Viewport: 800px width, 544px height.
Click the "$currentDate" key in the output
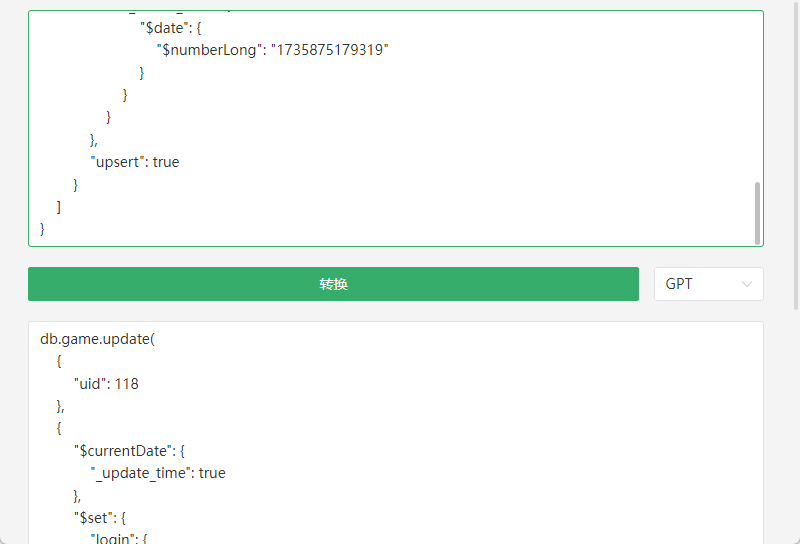point(122,451)
